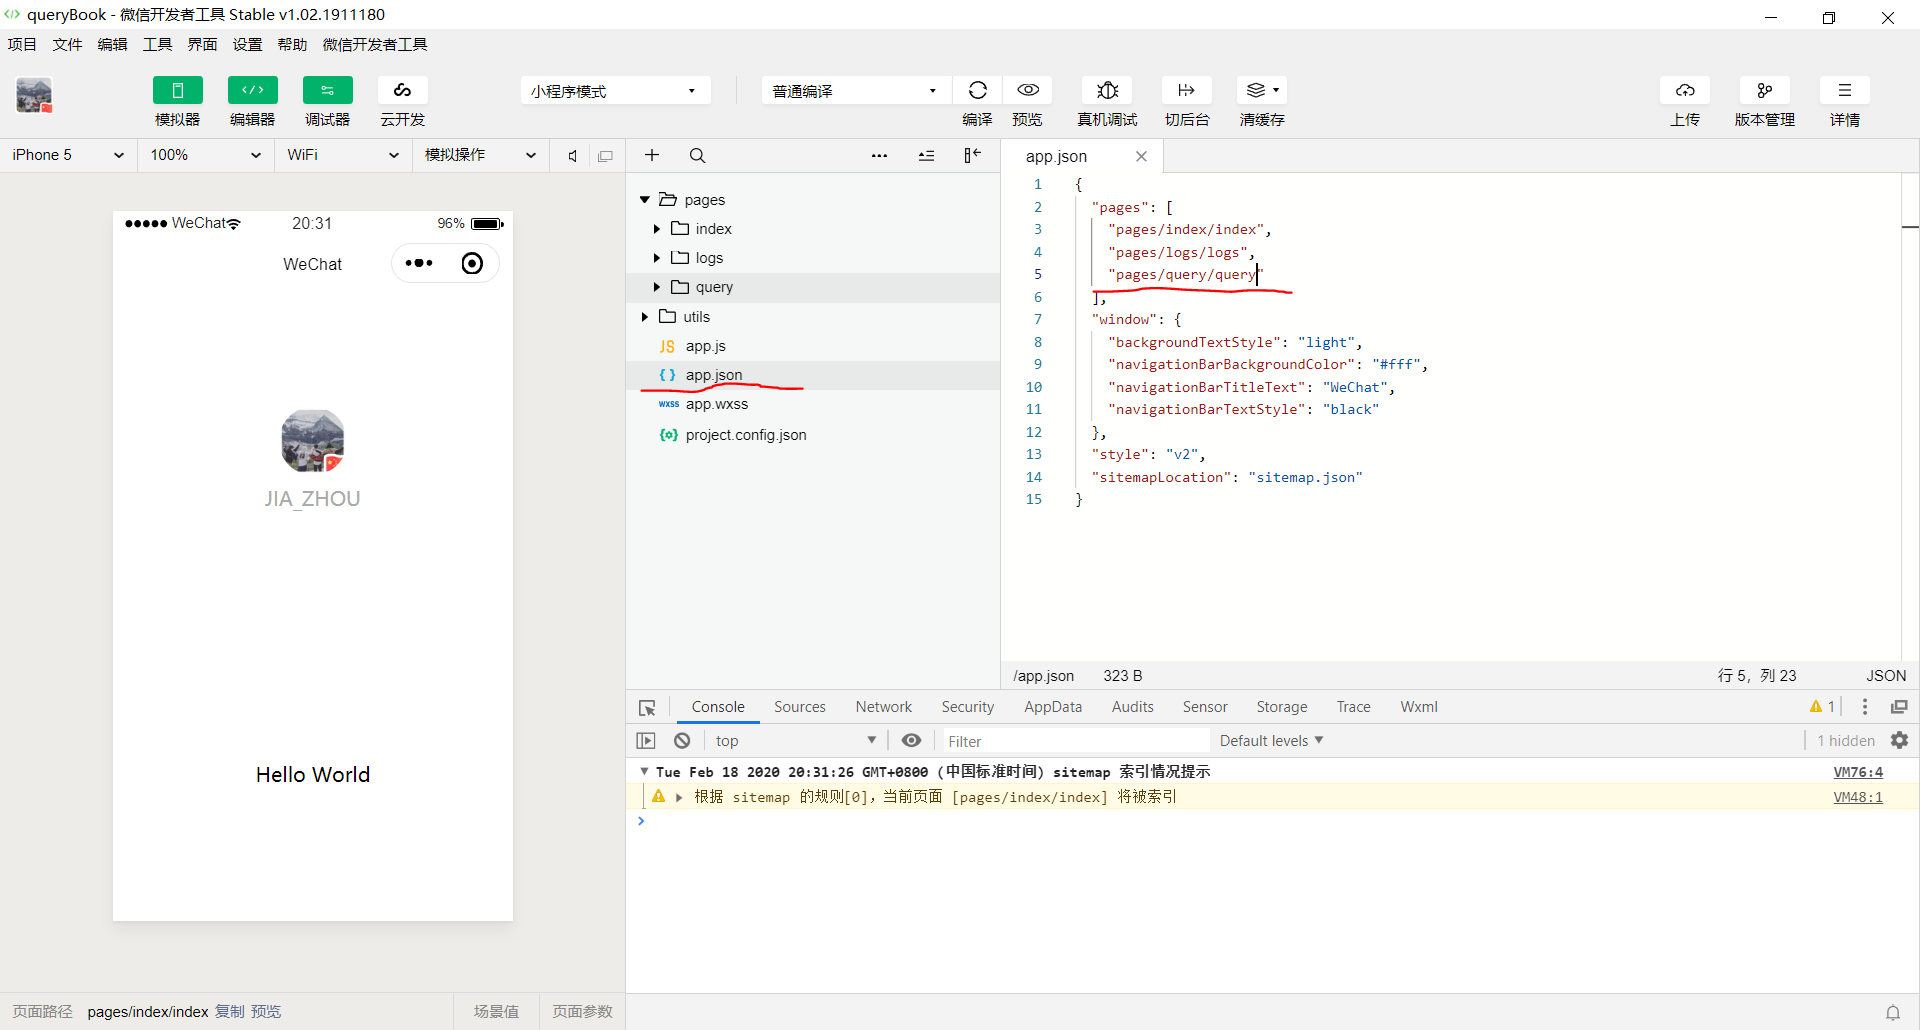This screenshot has width=1920, height=1030.
Task: Click the preview eye icon
Action: [1028, 91]
